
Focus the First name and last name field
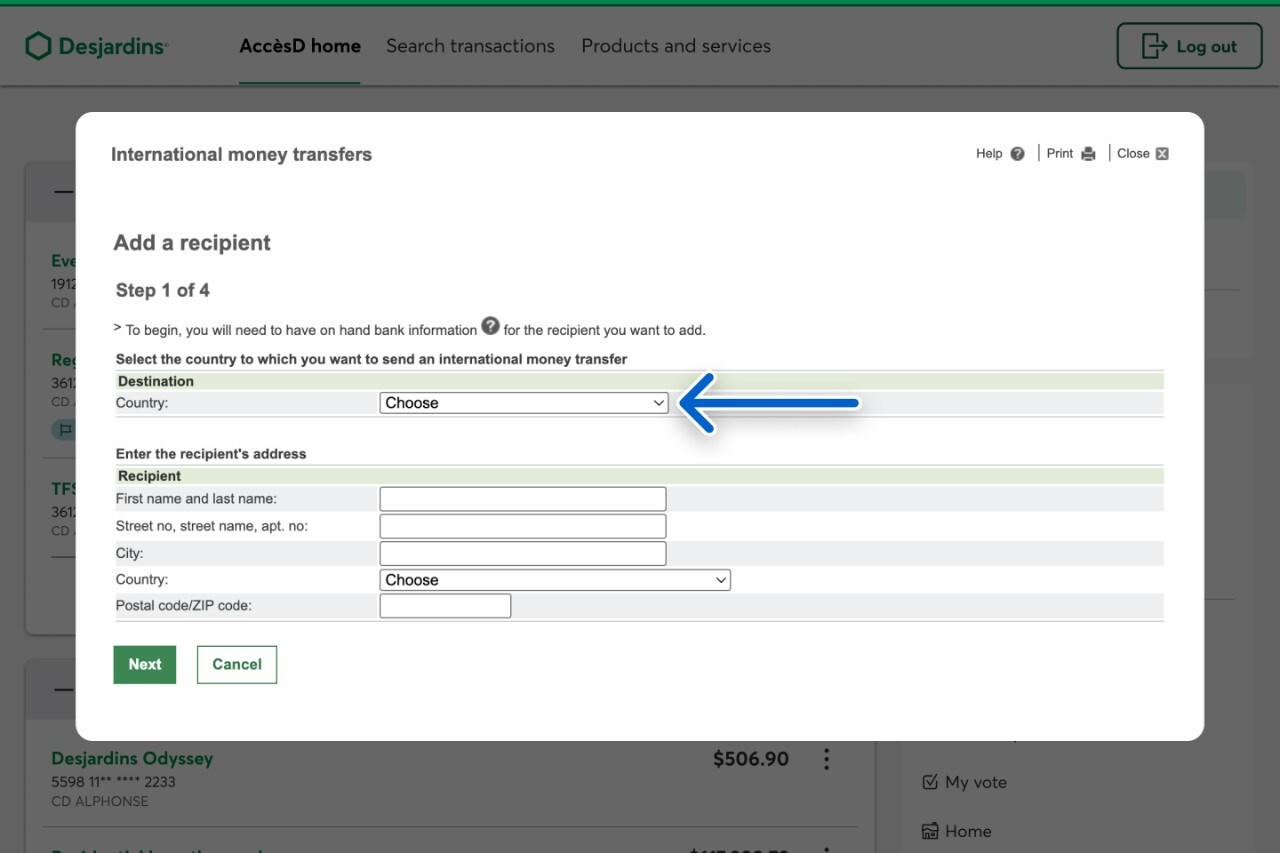(x=522, y=499)
